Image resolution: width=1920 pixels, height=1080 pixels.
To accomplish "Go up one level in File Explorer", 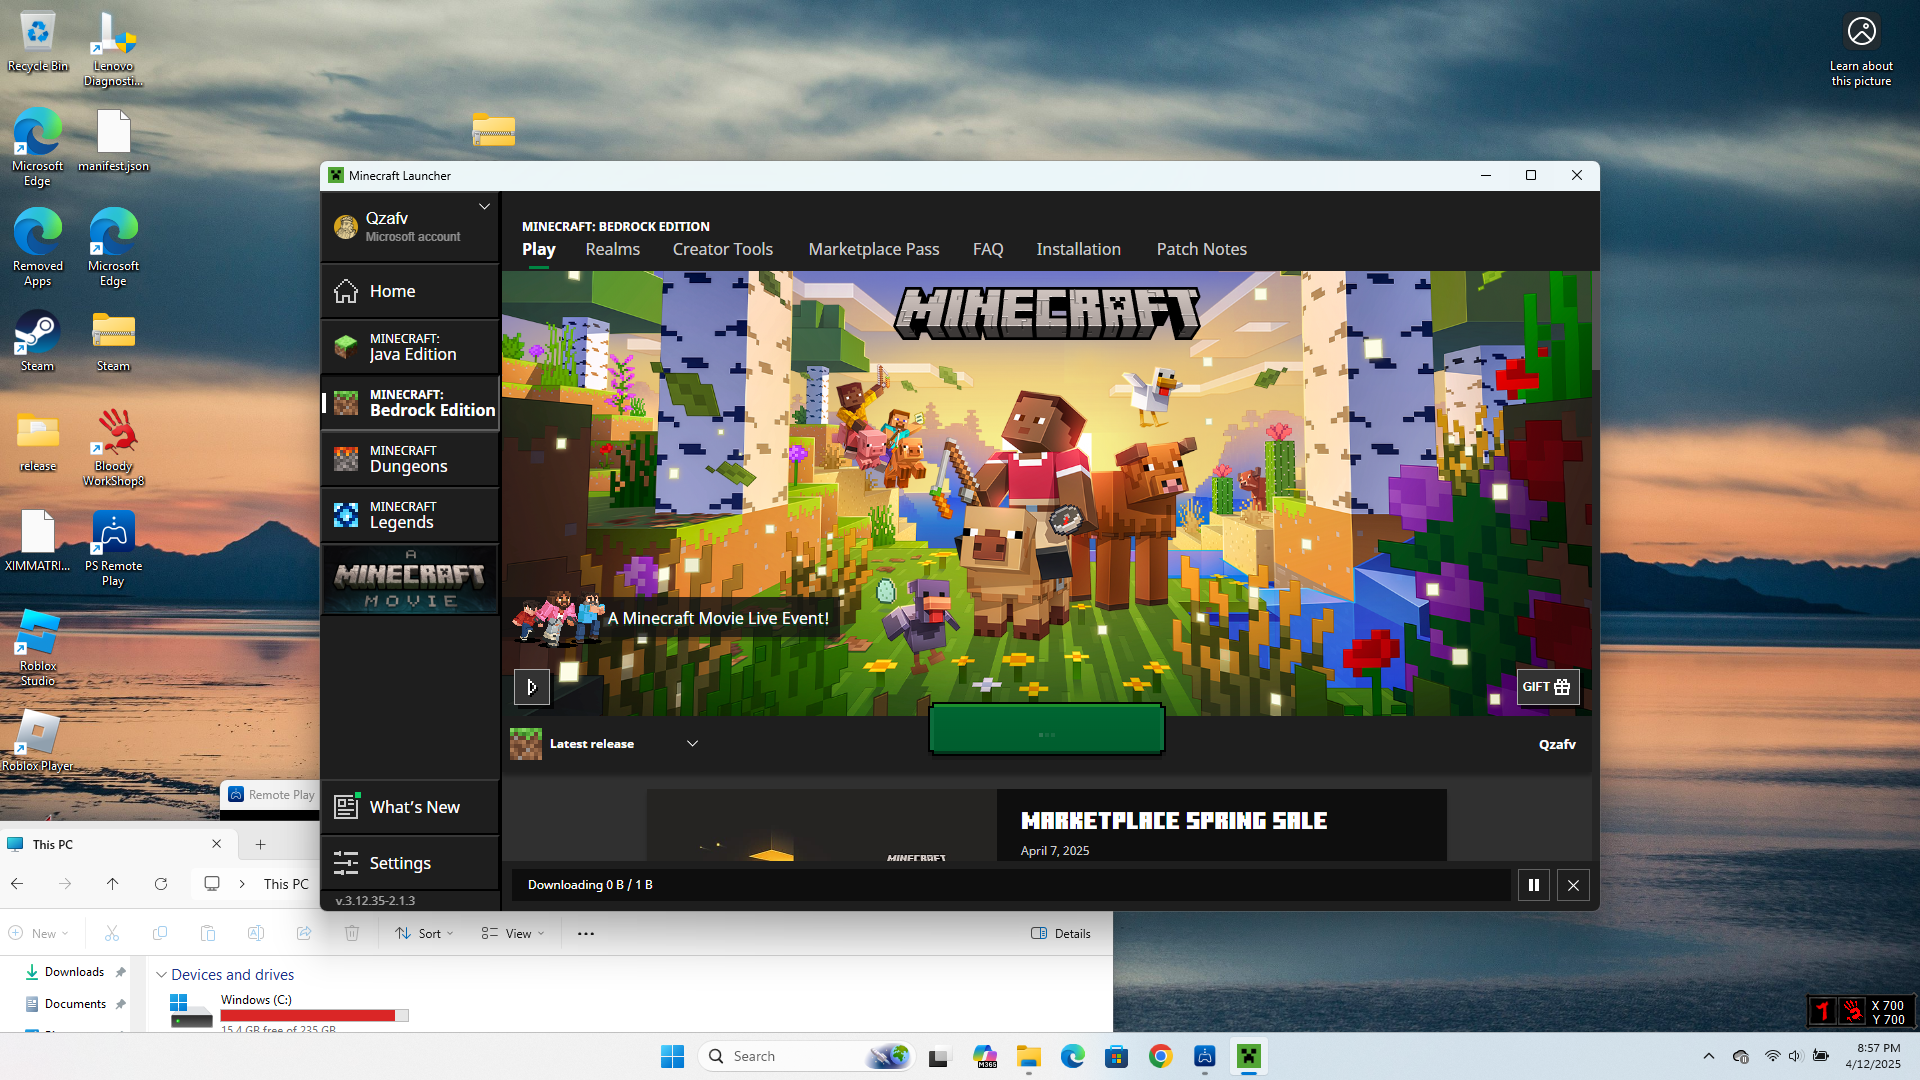I will pyautogui.click(x=113, y=884).
